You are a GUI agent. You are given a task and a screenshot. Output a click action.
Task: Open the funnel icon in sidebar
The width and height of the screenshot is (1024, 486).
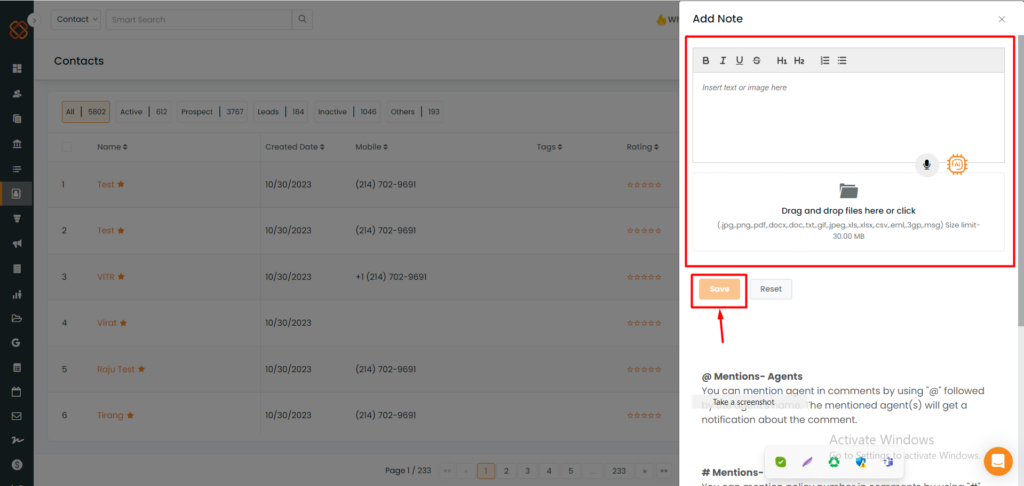pyautogui.click(x=17, y=218)
